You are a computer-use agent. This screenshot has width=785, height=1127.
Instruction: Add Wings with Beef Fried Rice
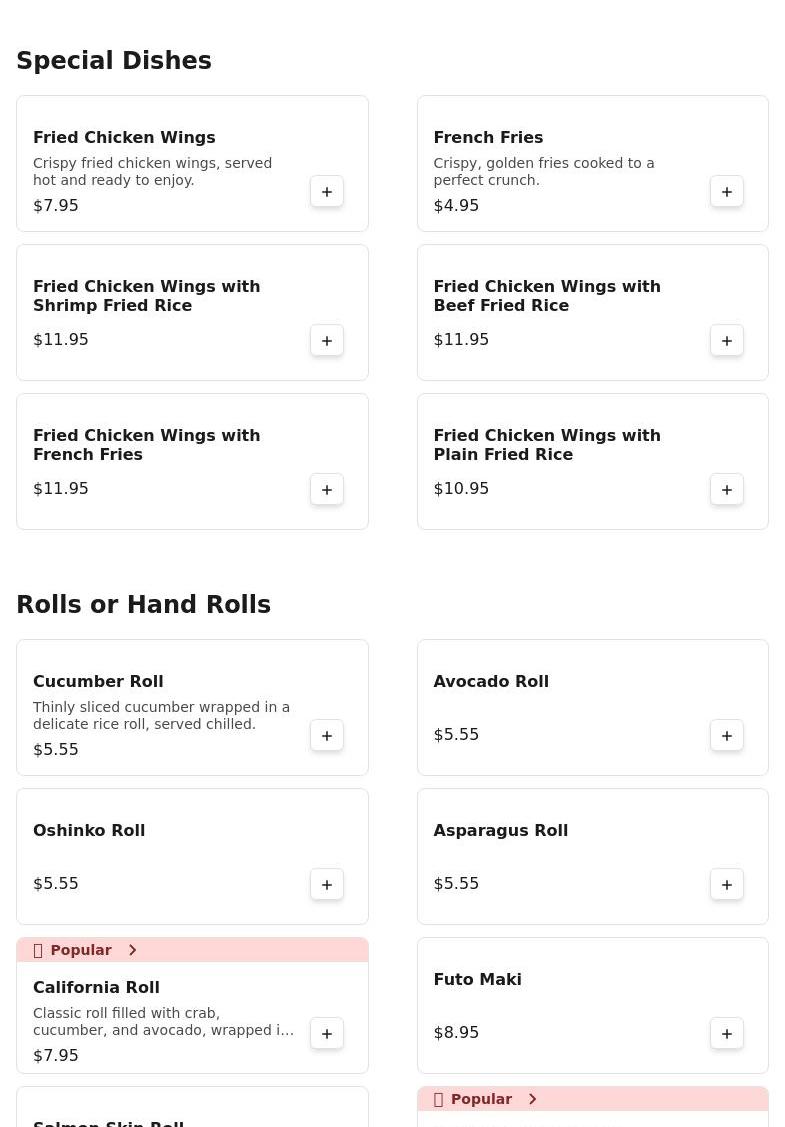pos(727,341)
